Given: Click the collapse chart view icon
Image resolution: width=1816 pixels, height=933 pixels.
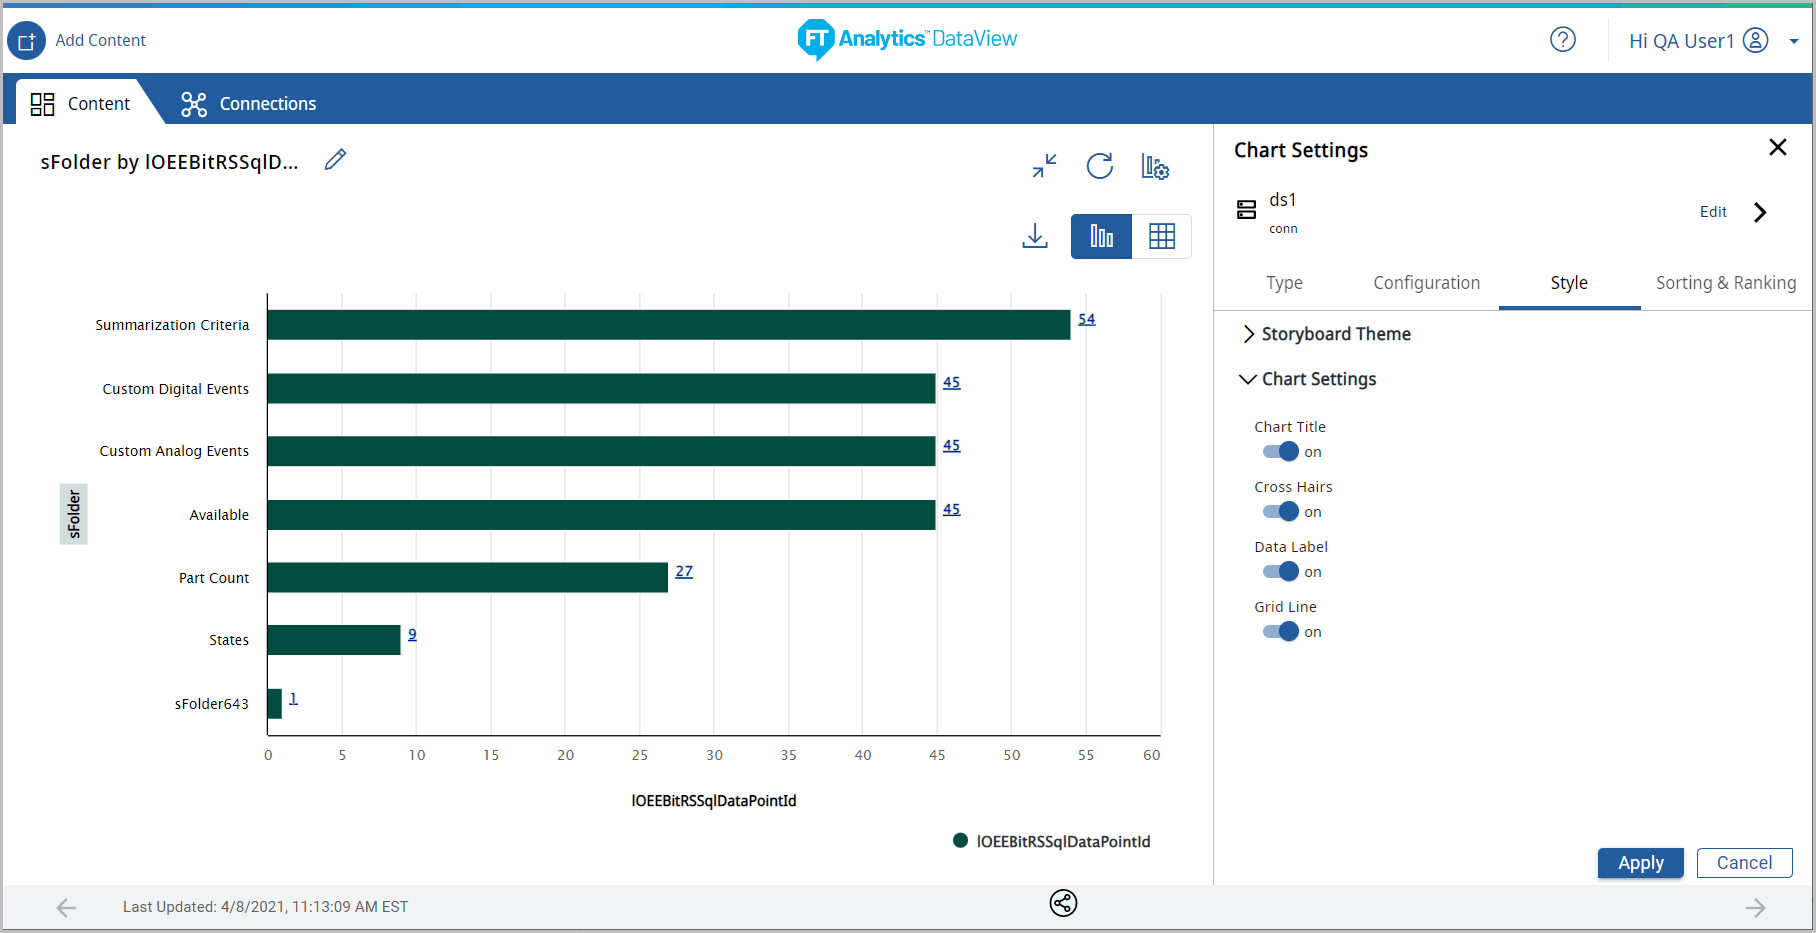Looking at the screenshot, I should 1044,166.
